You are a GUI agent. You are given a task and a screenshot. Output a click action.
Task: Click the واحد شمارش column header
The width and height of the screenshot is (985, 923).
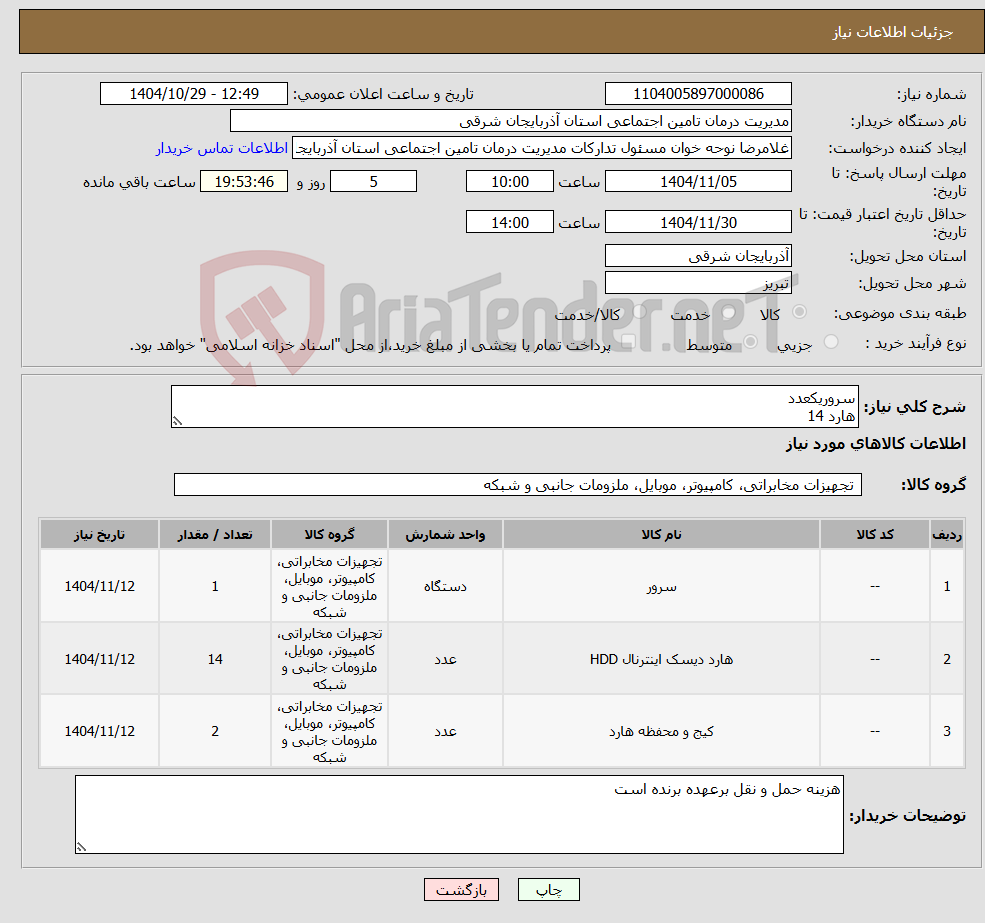coord(445,535)
